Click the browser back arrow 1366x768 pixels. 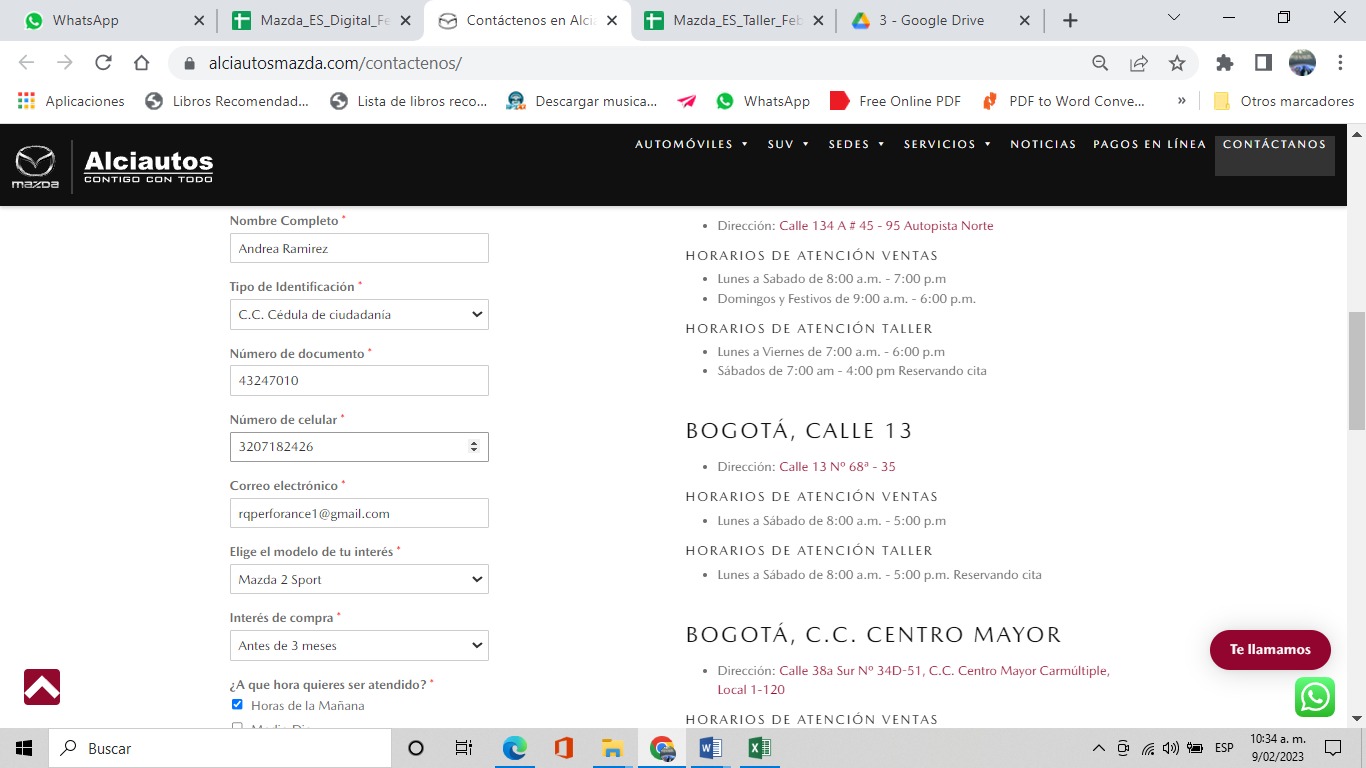tap(26, 63)
